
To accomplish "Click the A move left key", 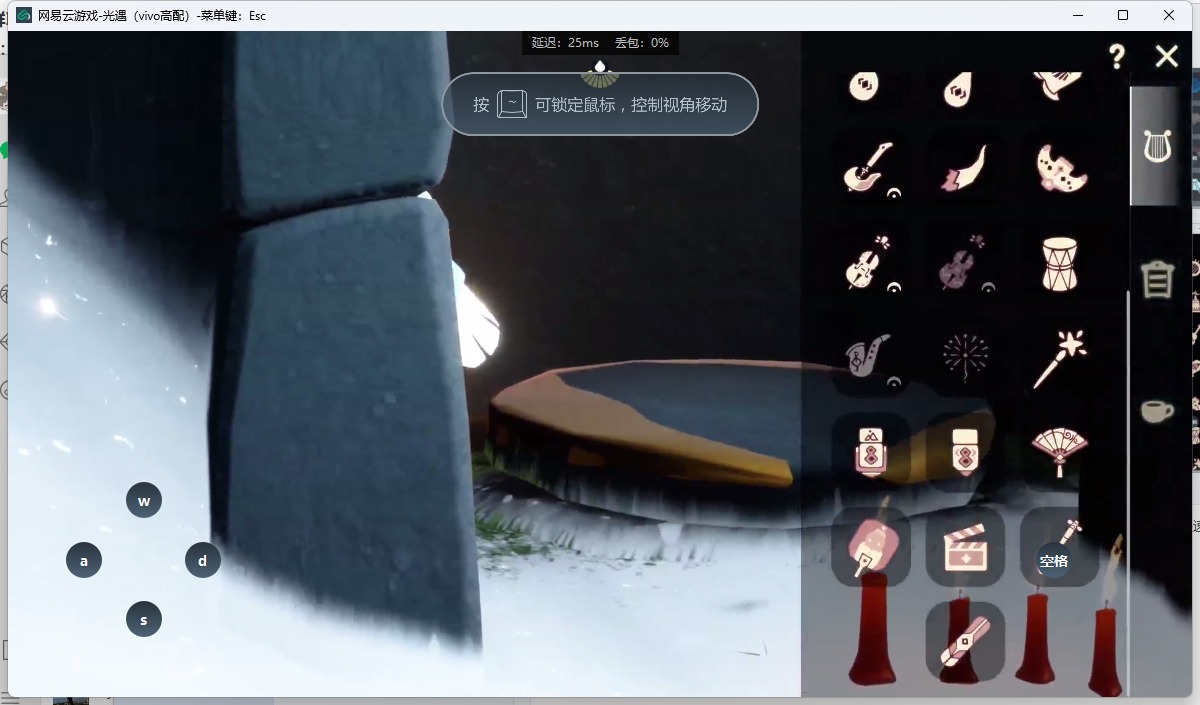I will [84, 561].
